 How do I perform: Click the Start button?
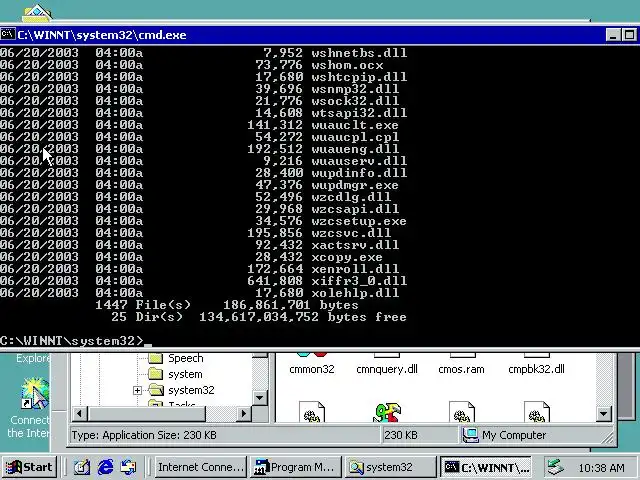[x=29, y=467]
